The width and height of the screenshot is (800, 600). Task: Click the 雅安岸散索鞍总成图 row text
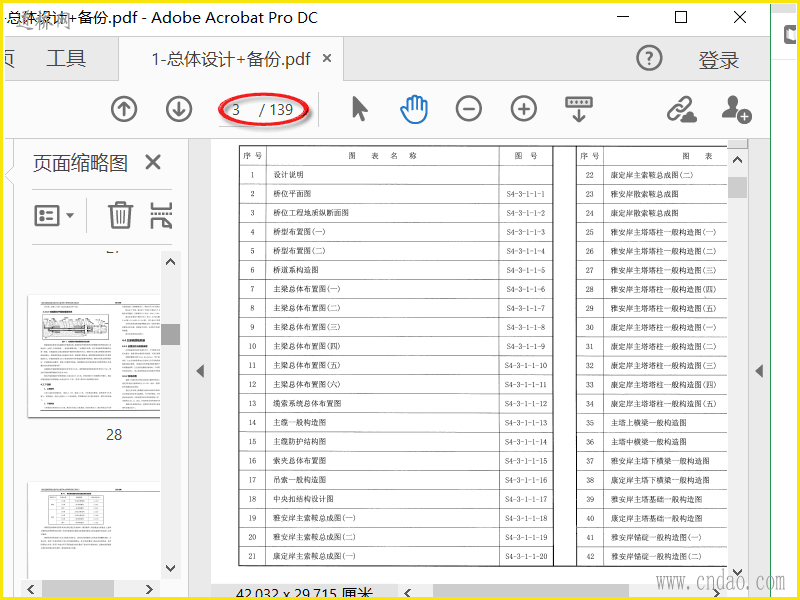pyautogui.click(x=644, y=194)
